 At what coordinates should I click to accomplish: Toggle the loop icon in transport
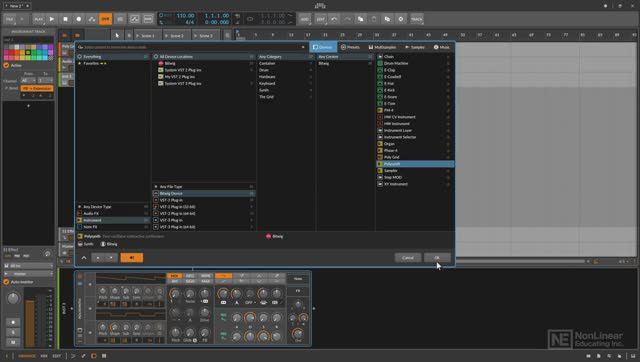pyautogui.click(x=250, y=19)
